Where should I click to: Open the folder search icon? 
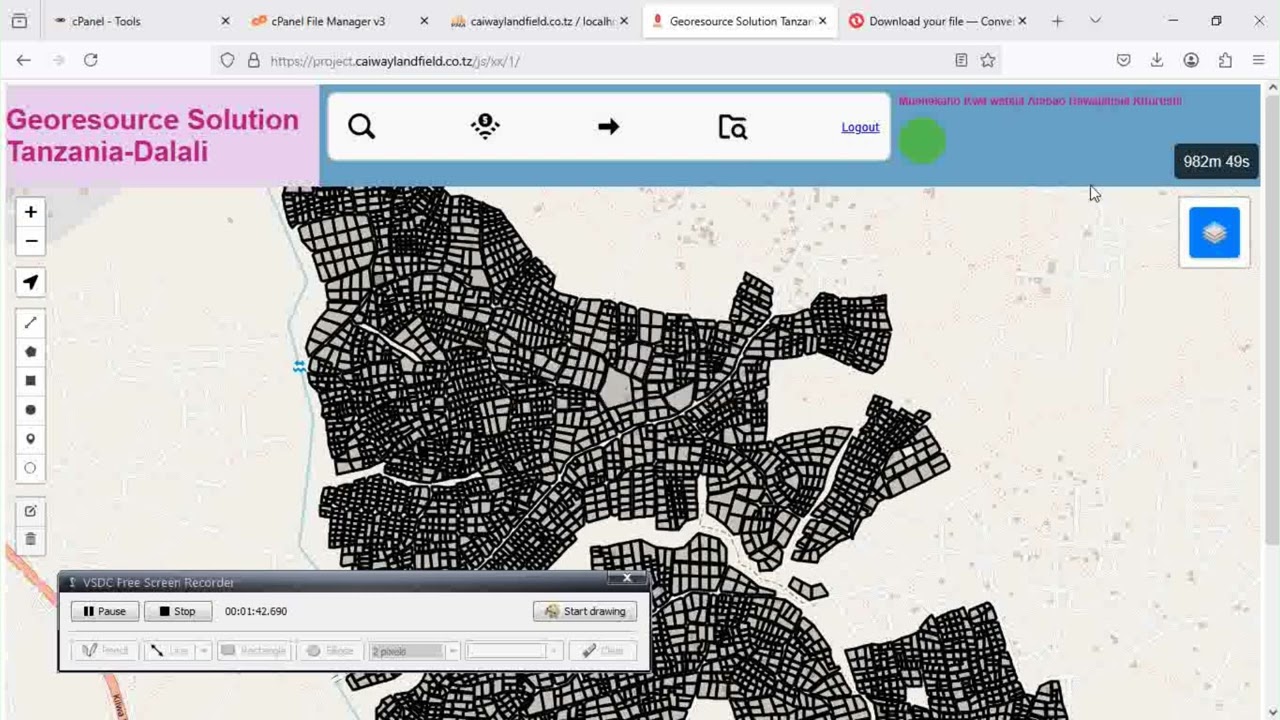click(733, 127)
